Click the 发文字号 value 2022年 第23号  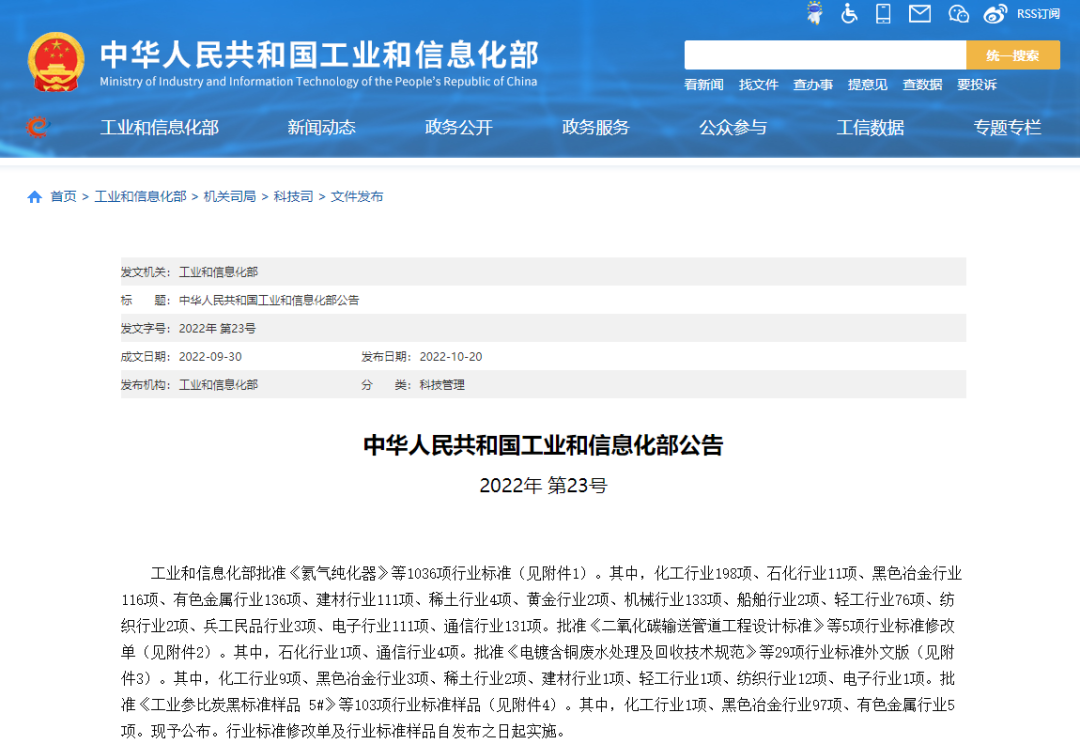coord(218,329)
